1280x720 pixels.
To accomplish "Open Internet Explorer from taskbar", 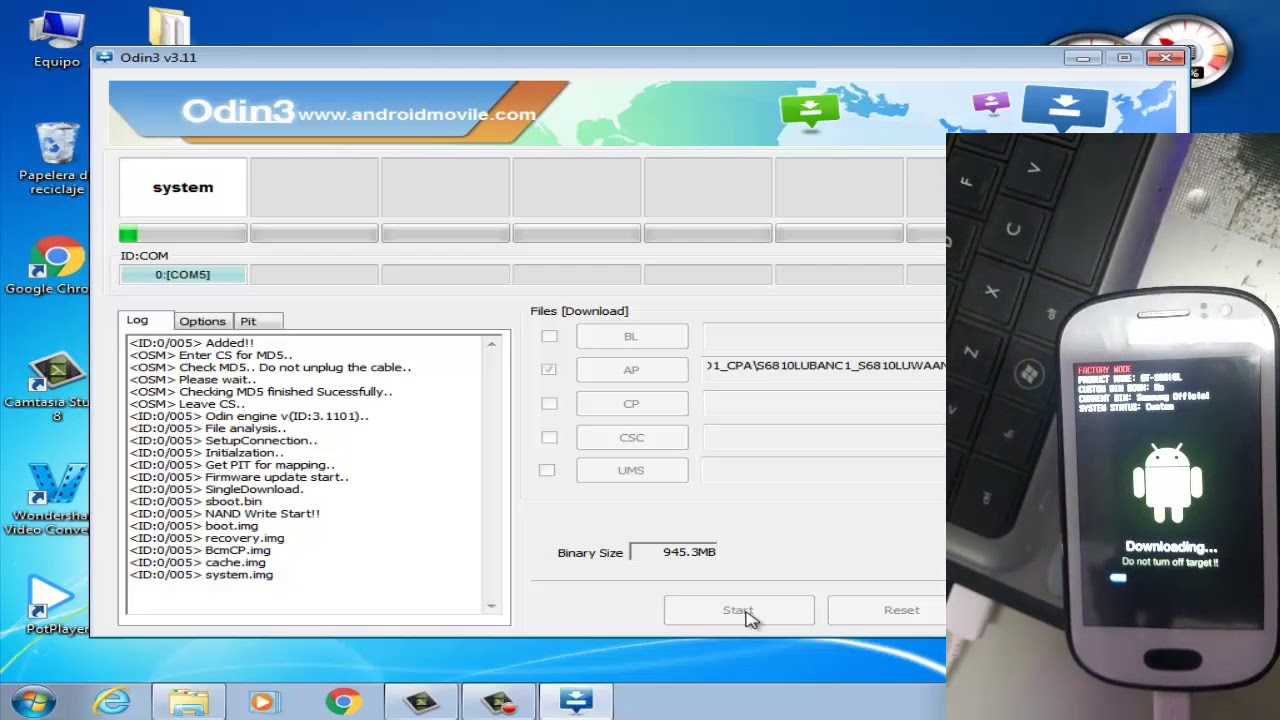I will coord(112,702).
